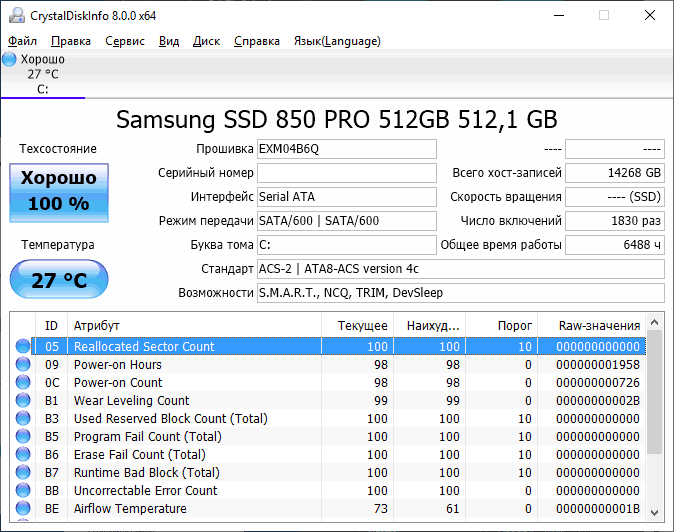Click status icon of Wear Leveling Count row
Image resolution: width=674 pixels, height=532 pixels.
click(23, 401)
